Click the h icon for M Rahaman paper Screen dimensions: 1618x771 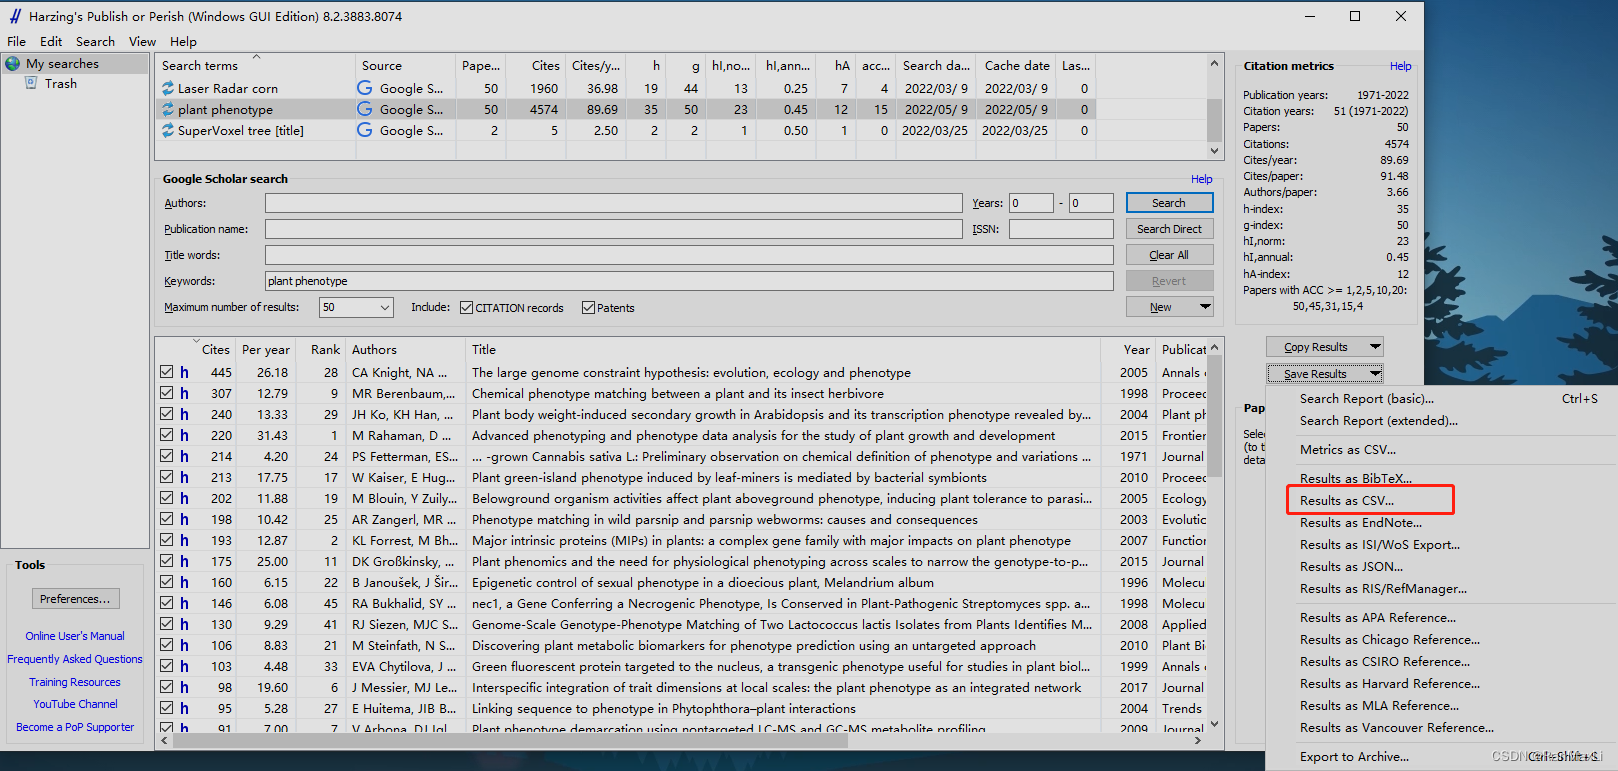click(x=184, y=435)
